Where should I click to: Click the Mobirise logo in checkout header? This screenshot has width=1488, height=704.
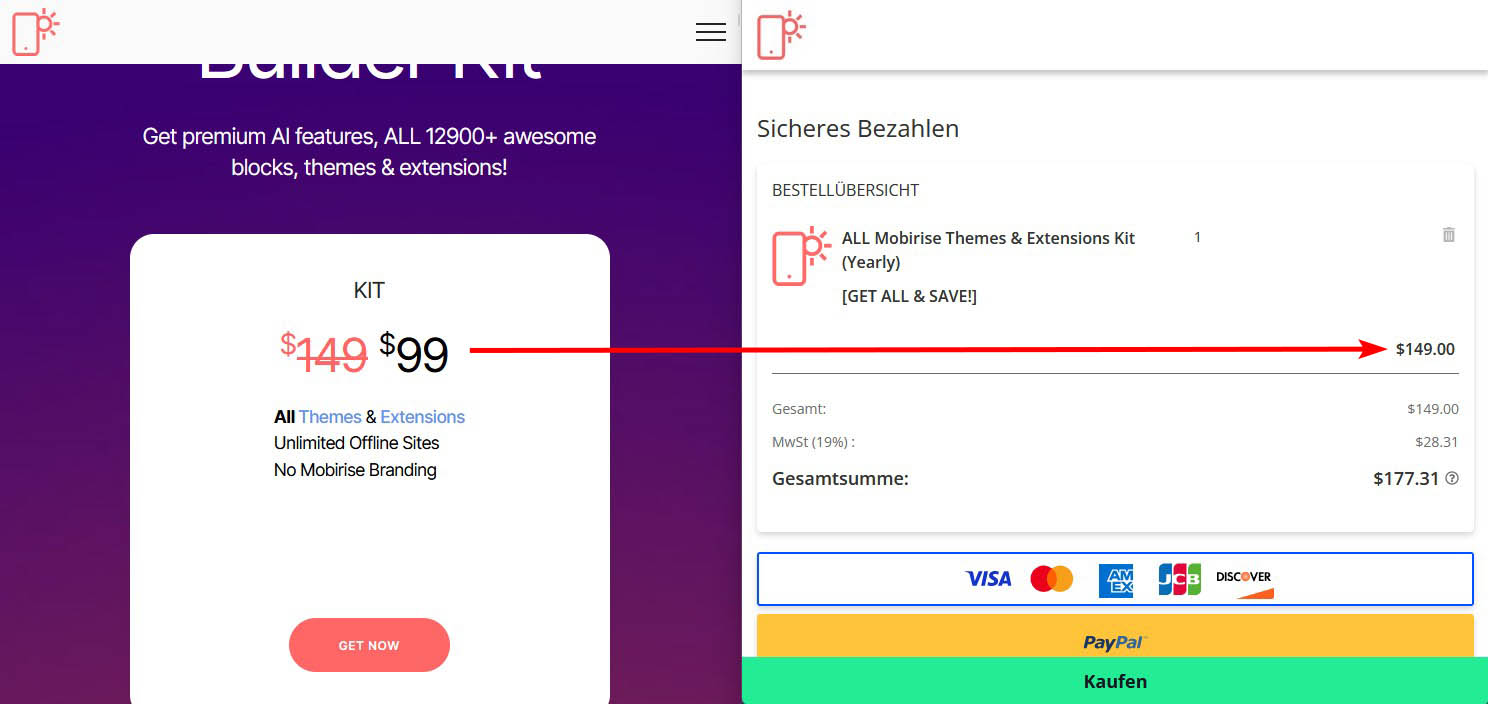pyautogui.click(x=780, y=36)
